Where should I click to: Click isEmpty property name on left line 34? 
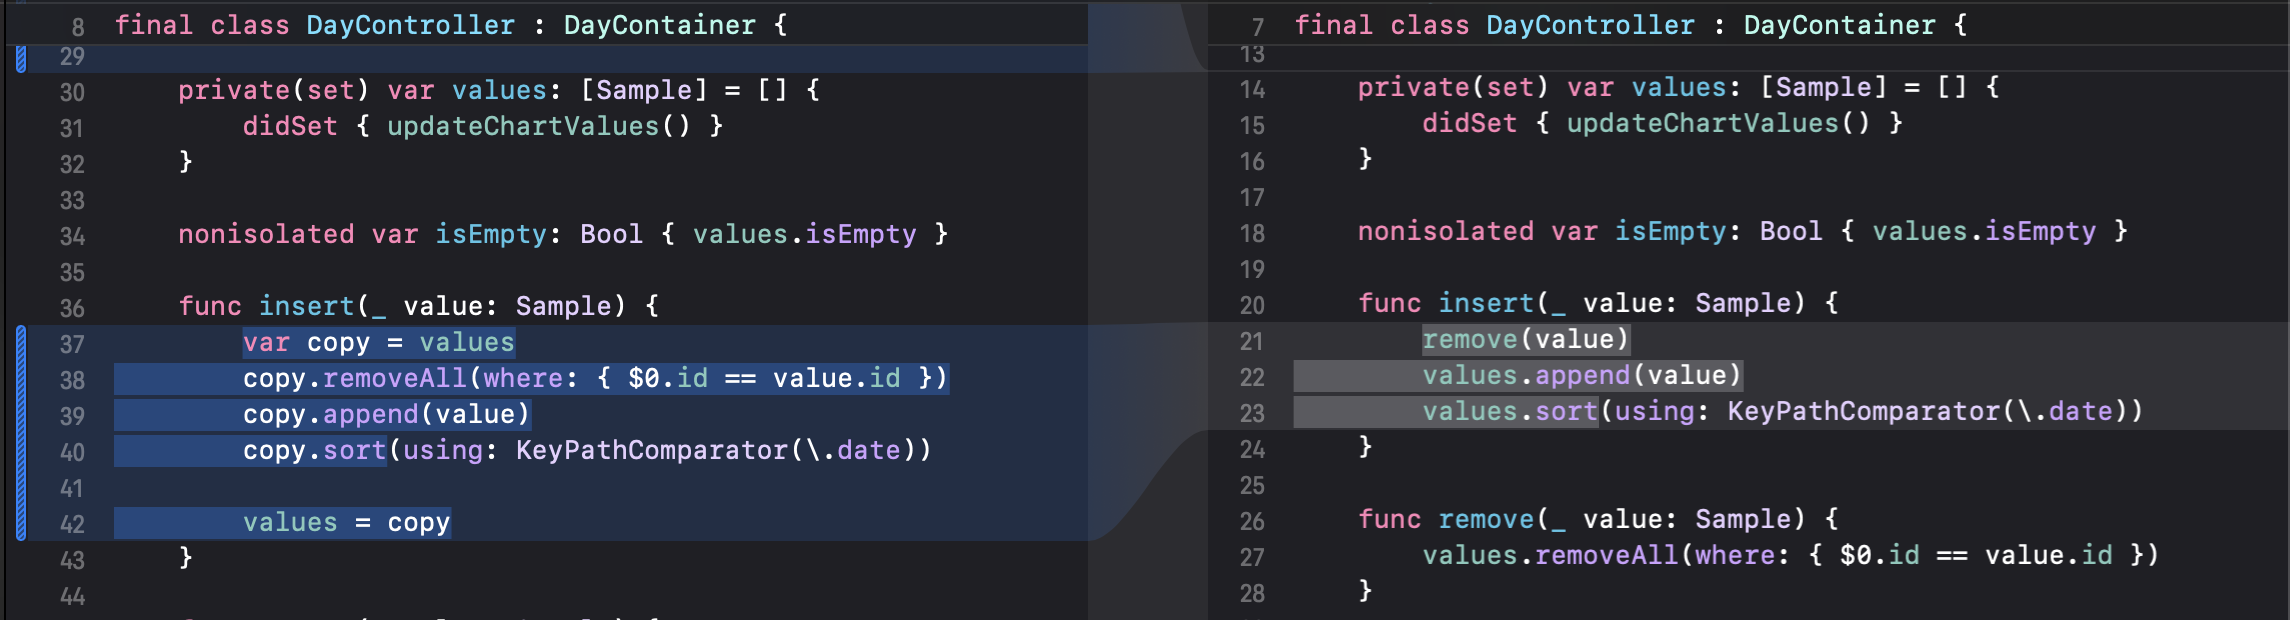pyautogui.click(x=490, y=234)
